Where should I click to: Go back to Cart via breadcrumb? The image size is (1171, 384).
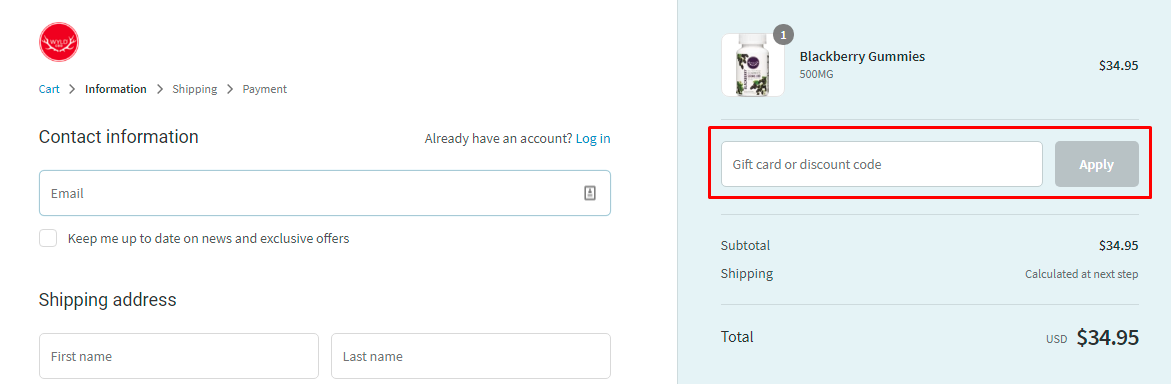click(x=49, y=89)
